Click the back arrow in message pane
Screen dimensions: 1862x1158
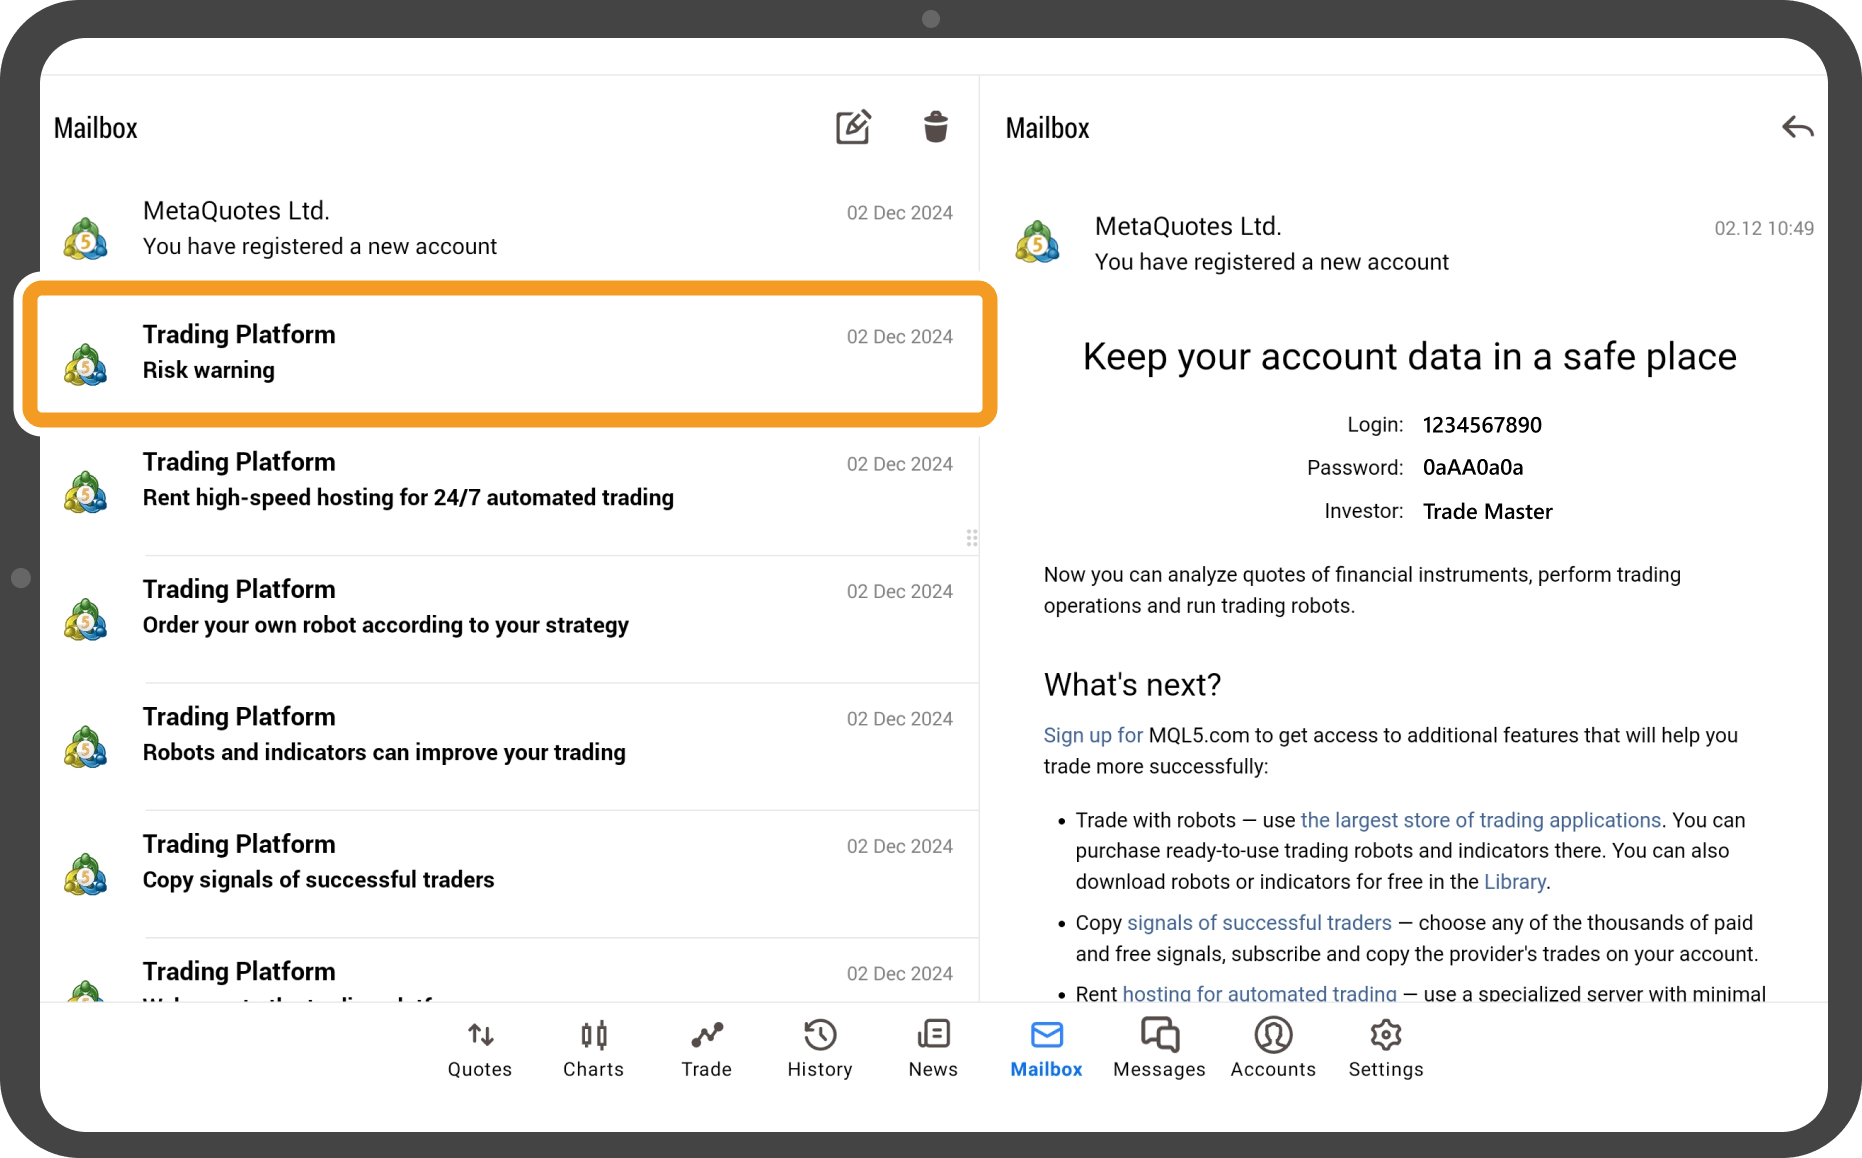point(1797,128)
